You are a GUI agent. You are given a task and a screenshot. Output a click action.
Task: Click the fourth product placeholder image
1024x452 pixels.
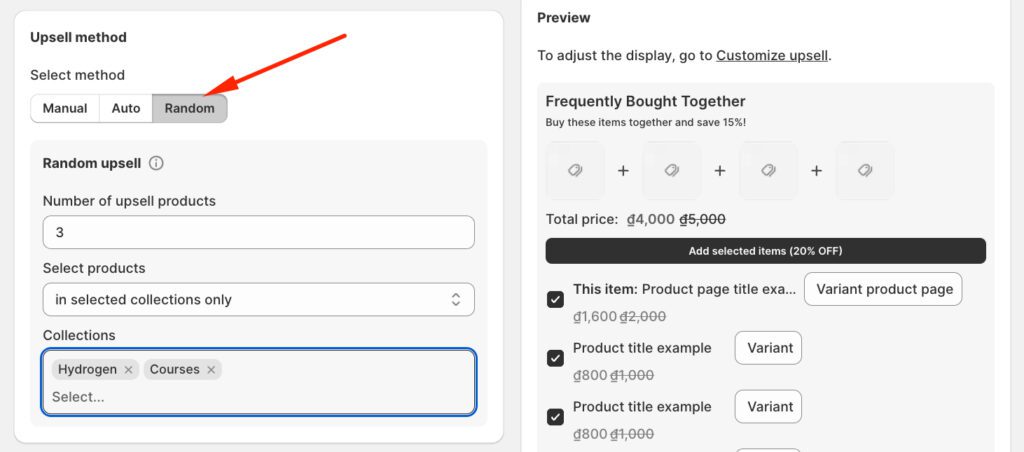click(865, 171)
